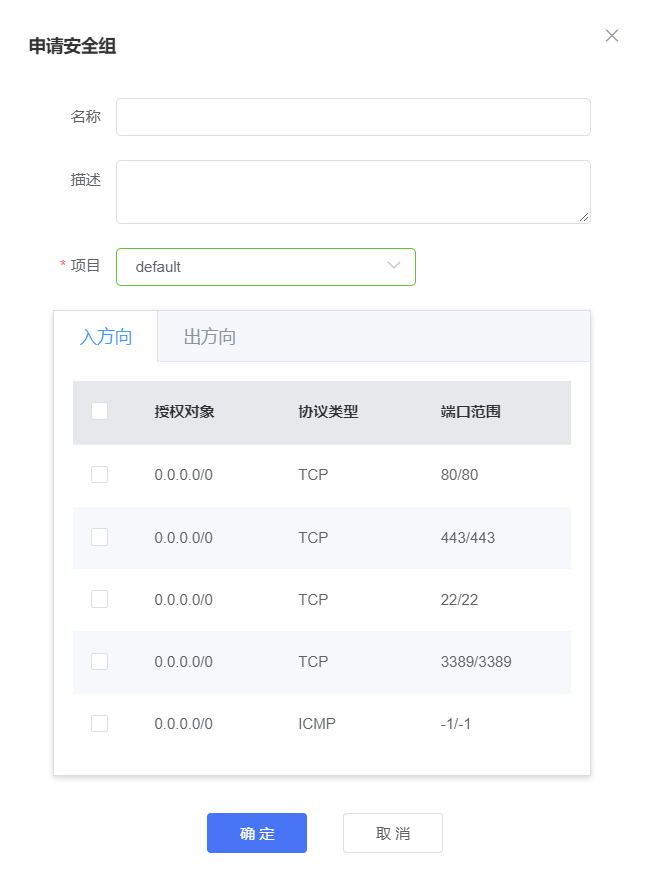645x888 pixels.
Task: Select the 22/22 TCP rule checkbox
Action: [x=99, y=599]
